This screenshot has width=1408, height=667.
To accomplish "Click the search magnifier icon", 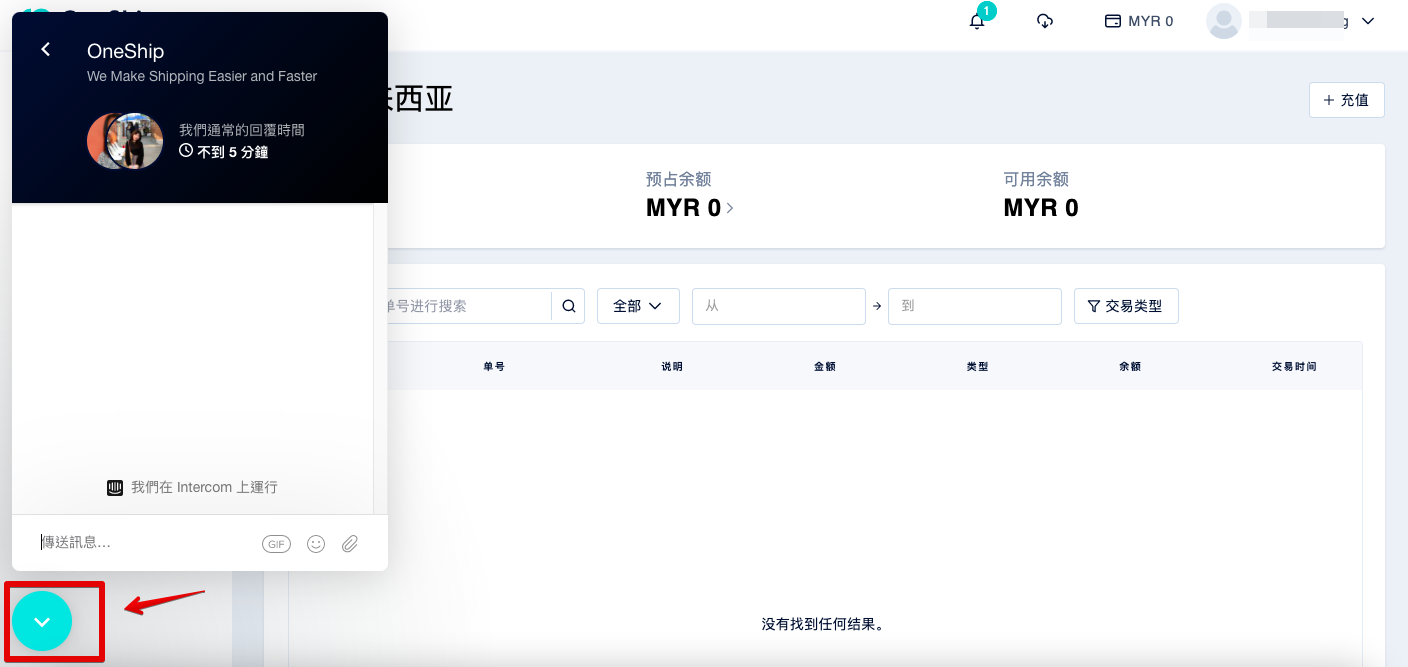I will [x=568, y=306].
